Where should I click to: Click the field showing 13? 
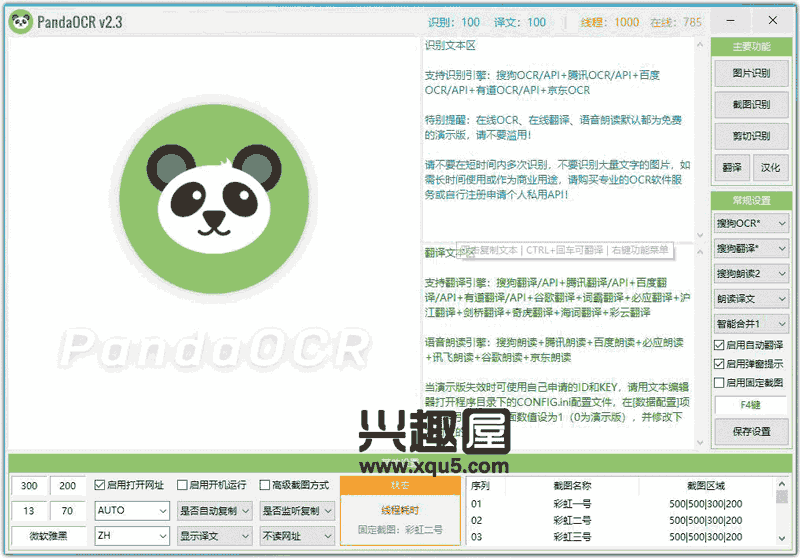coord(29,511)
